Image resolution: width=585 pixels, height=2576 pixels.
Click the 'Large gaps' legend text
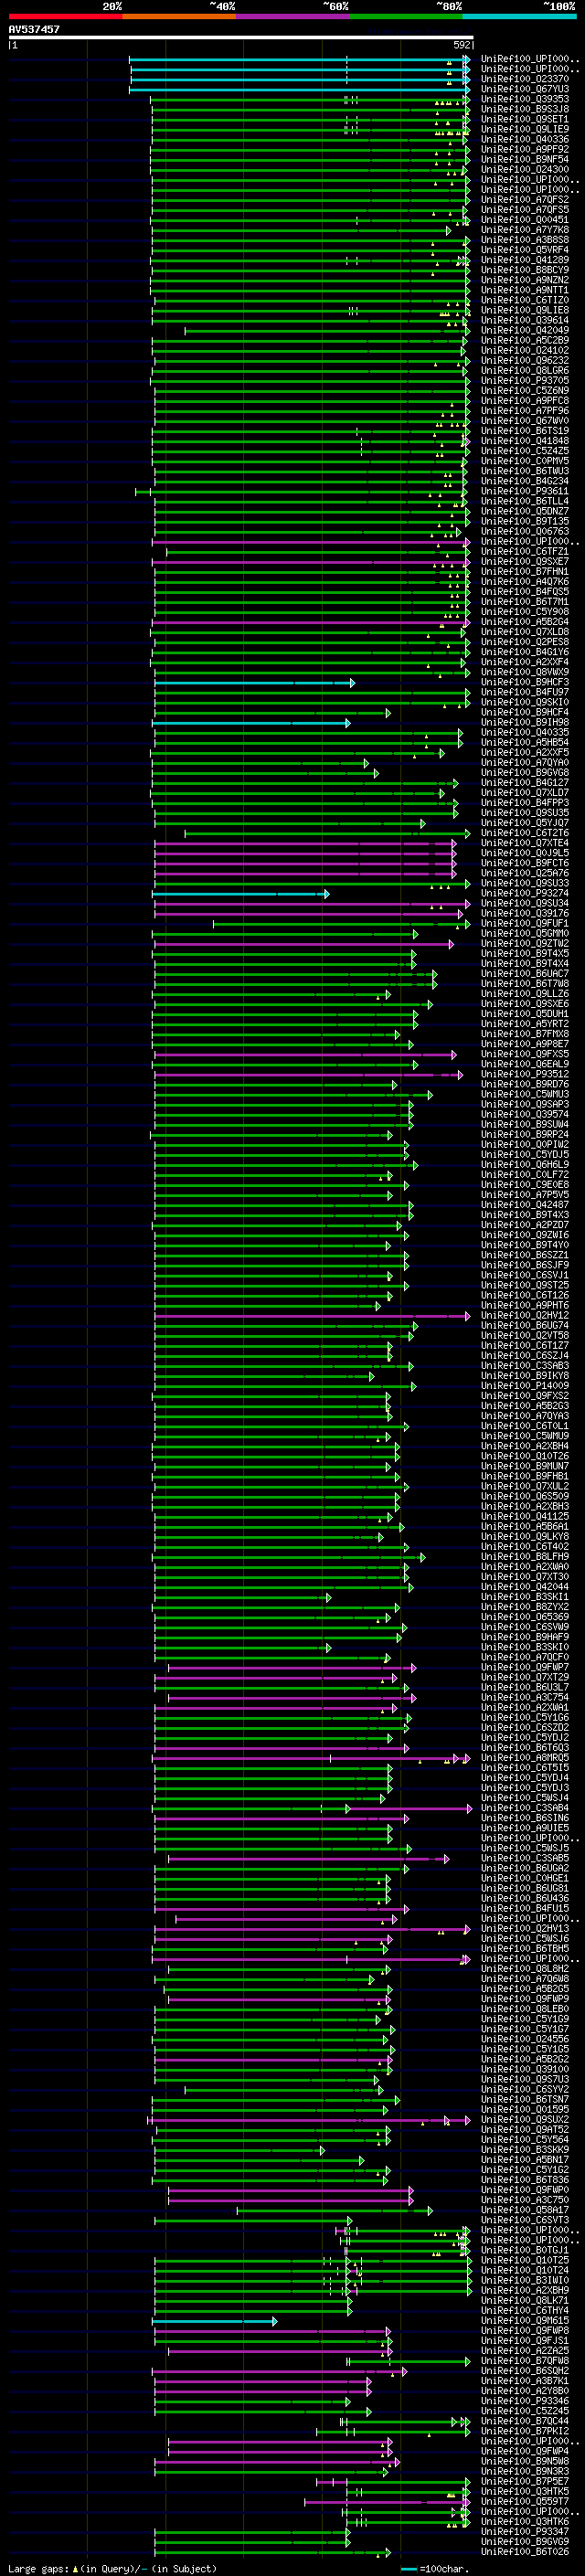[39, 2568]
